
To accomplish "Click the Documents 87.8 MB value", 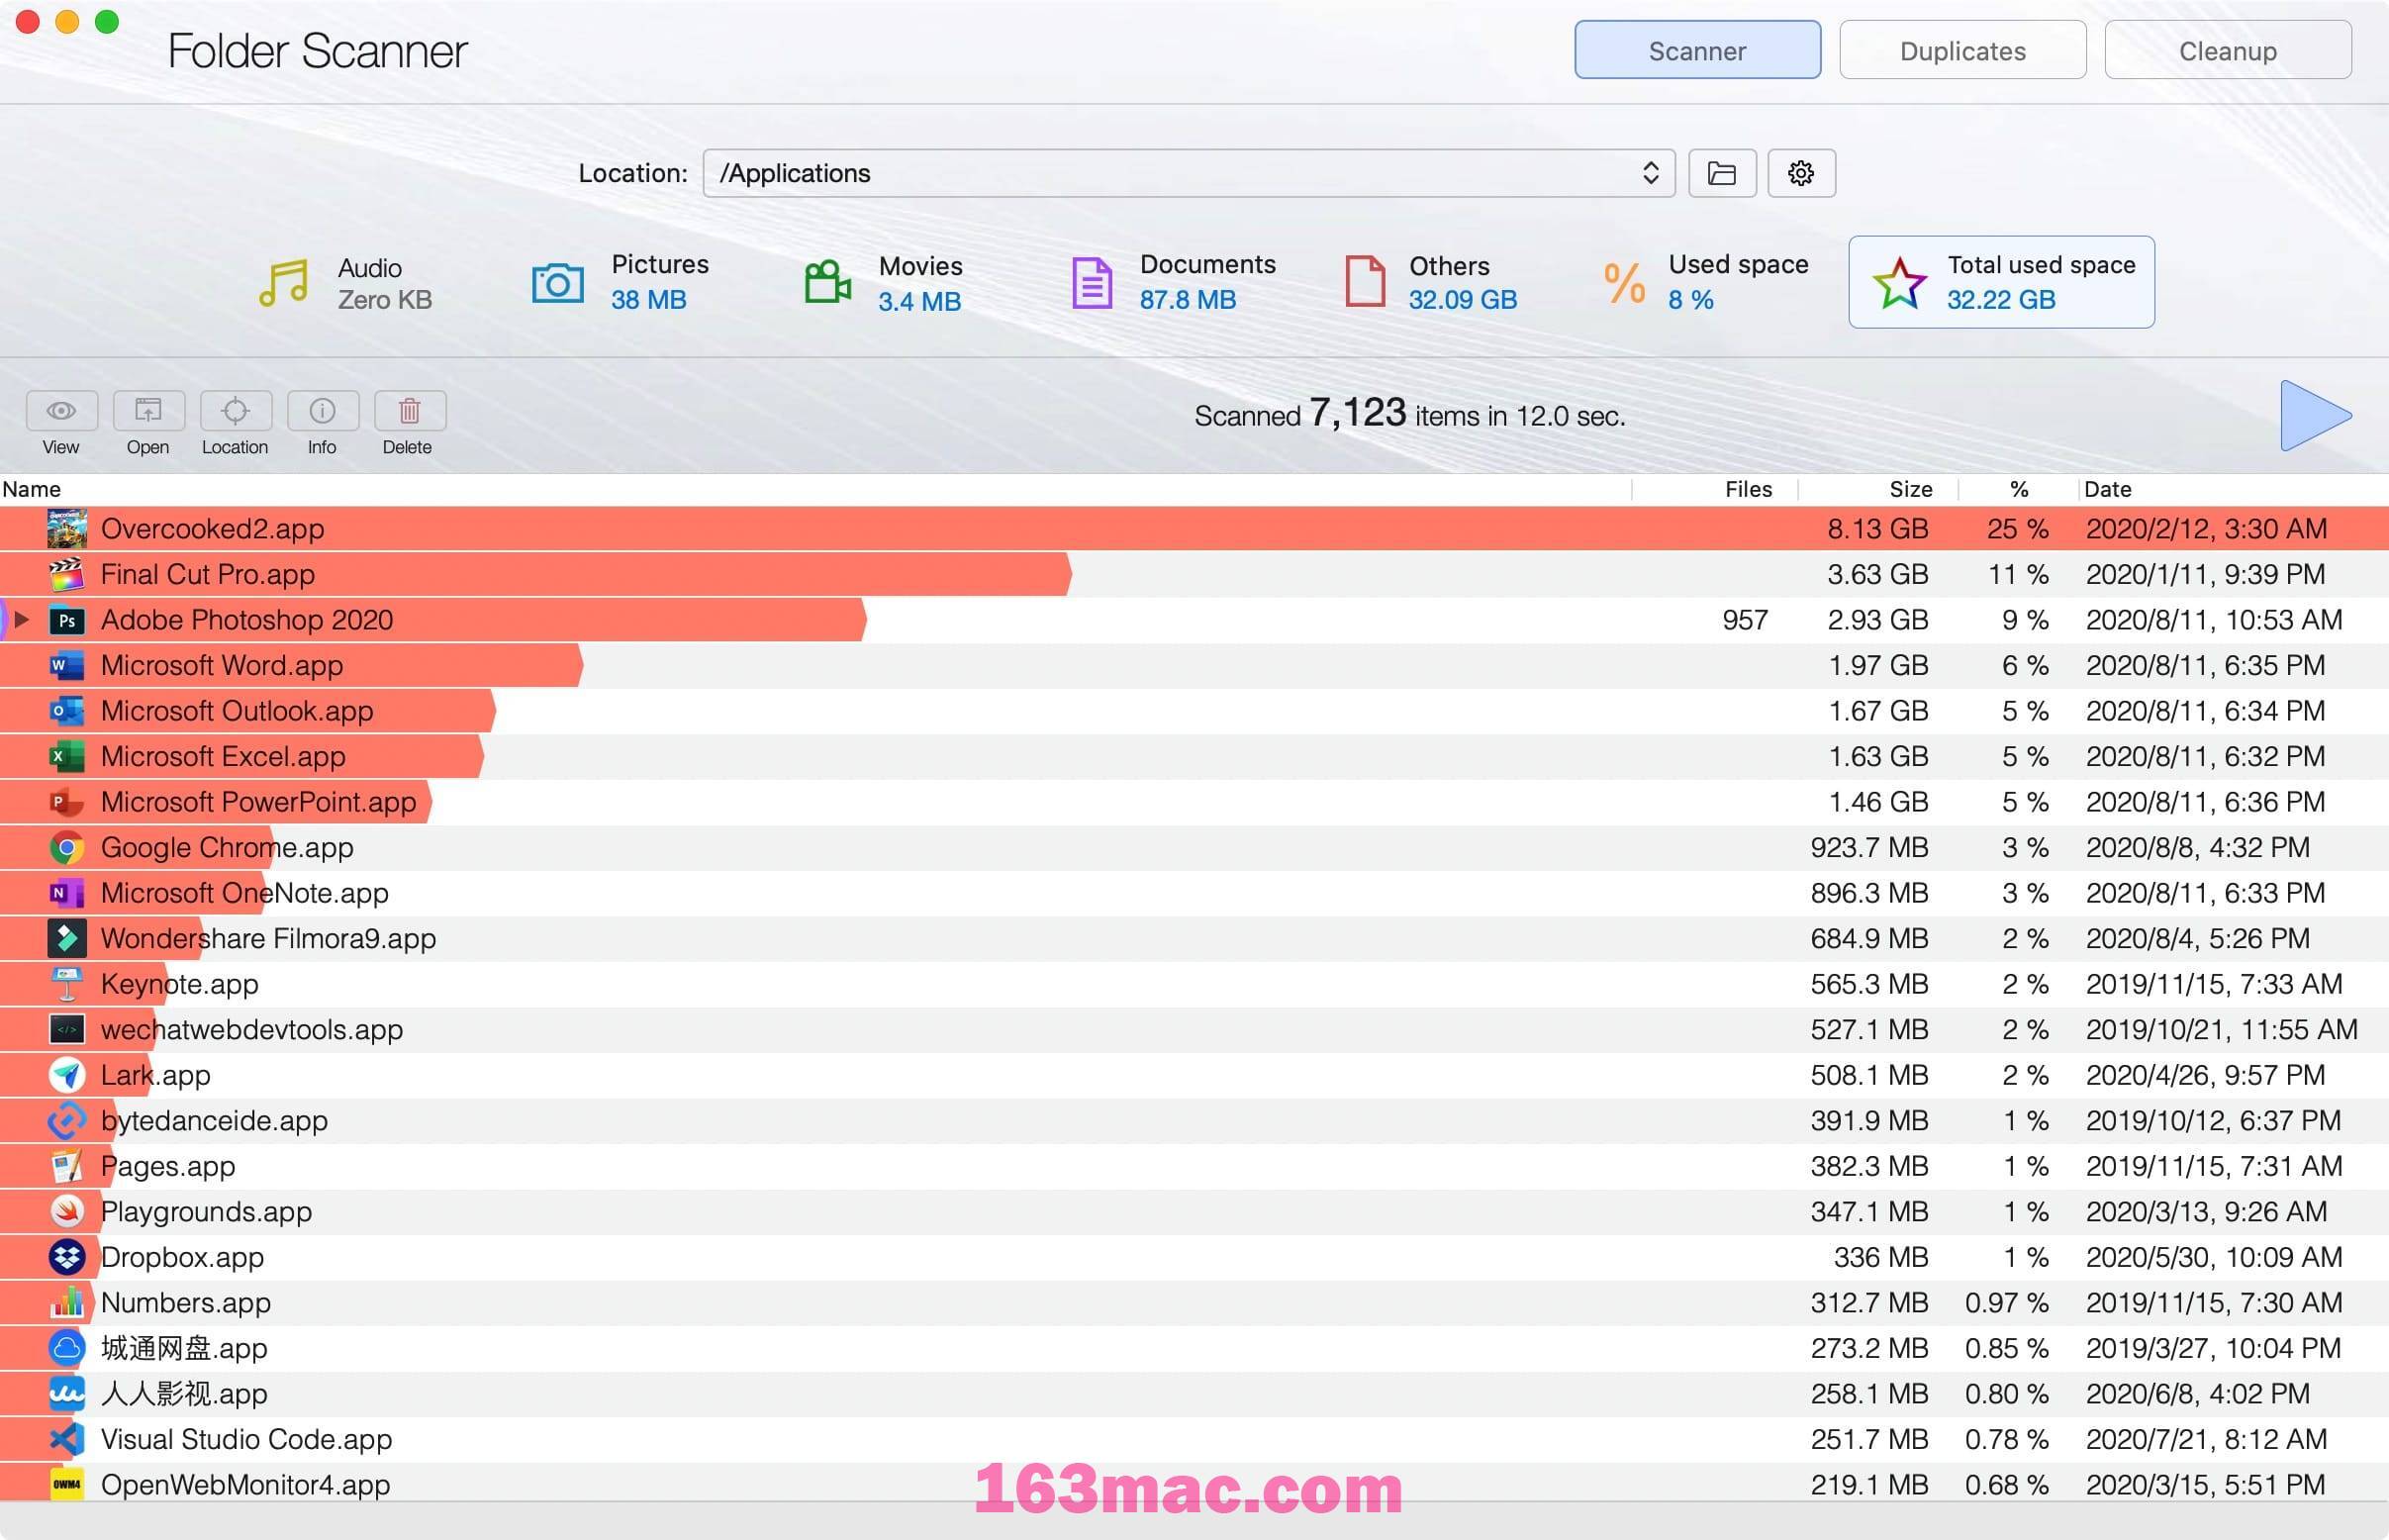I will (1188, 299).
